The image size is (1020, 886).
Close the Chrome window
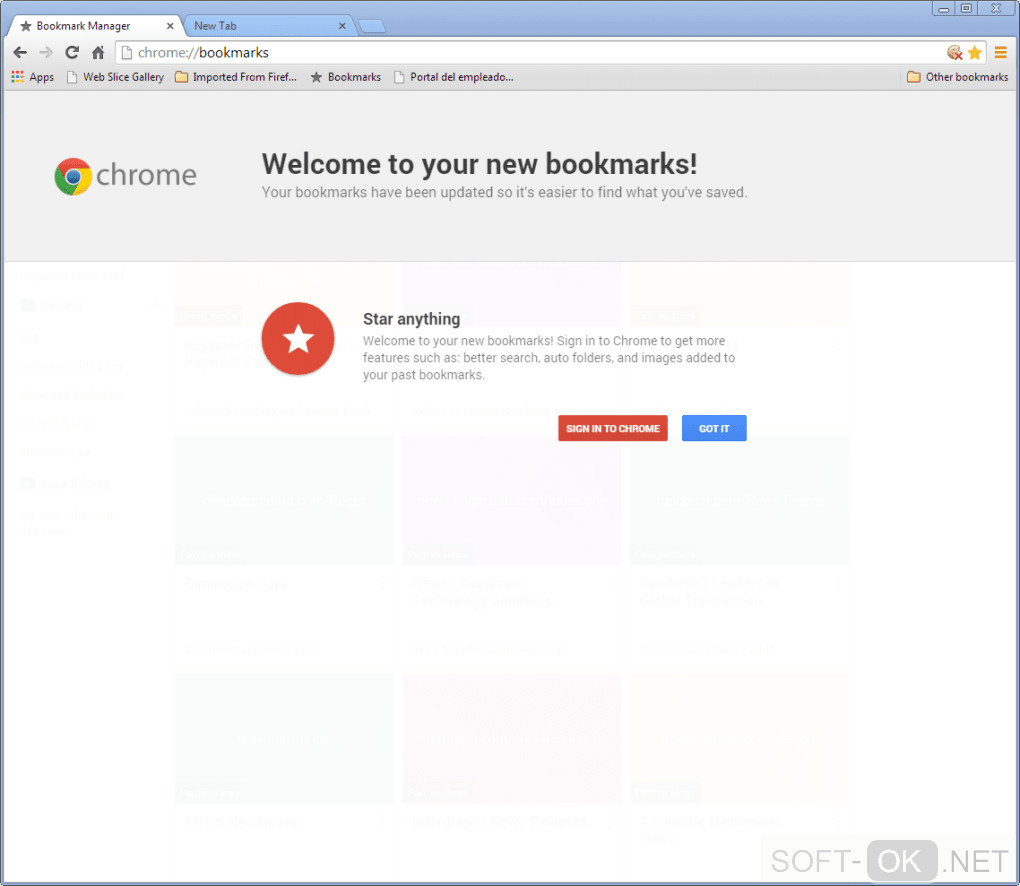pyautogui.click(x=996, y=8)
